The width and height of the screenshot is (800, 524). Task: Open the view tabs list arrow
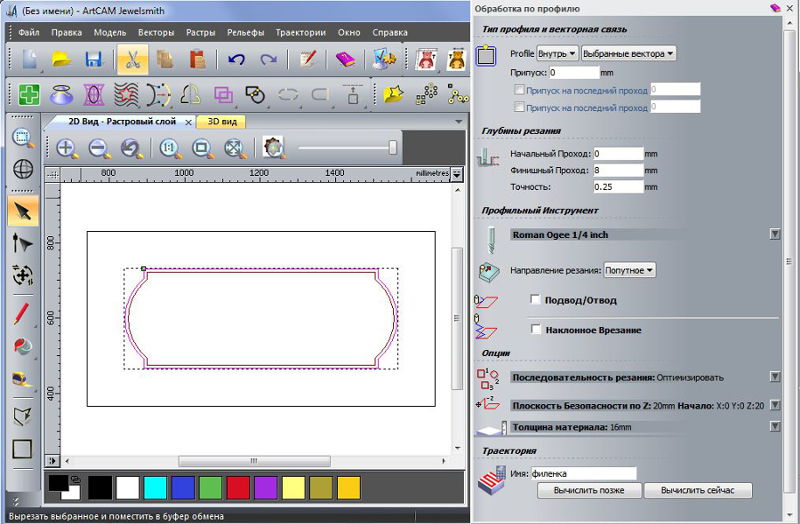[459, 121]
